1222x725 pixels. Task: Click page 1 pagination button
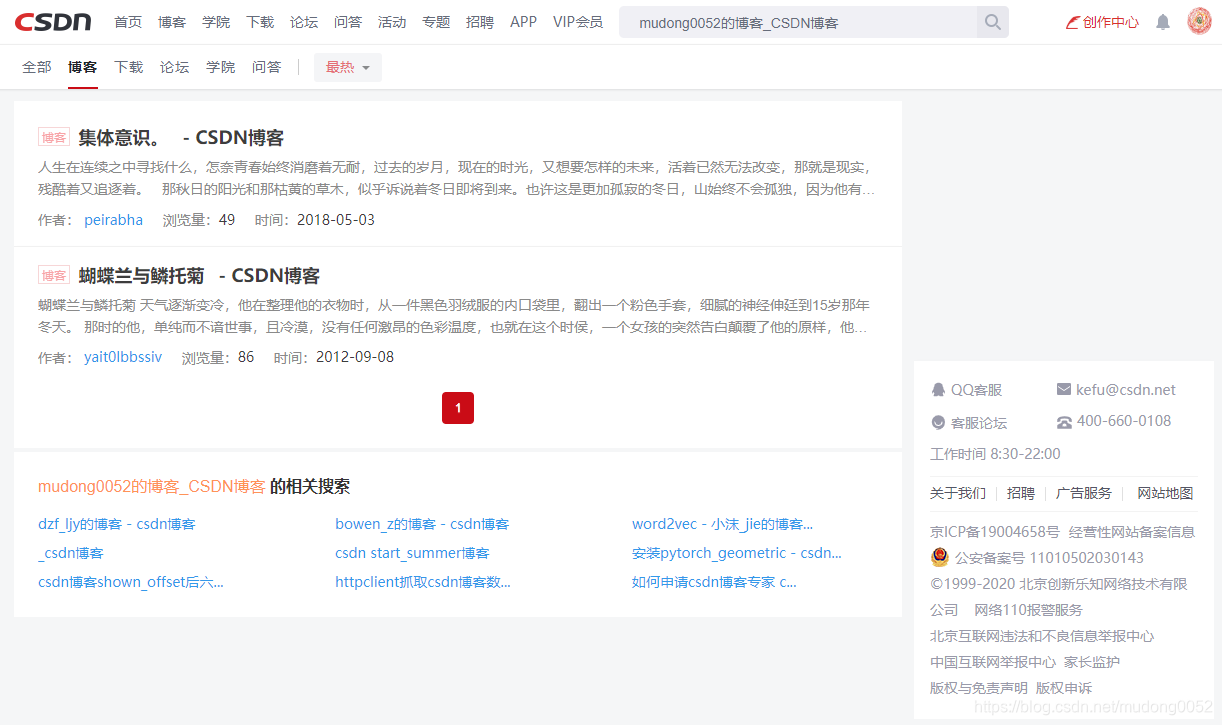pos(458,408)
